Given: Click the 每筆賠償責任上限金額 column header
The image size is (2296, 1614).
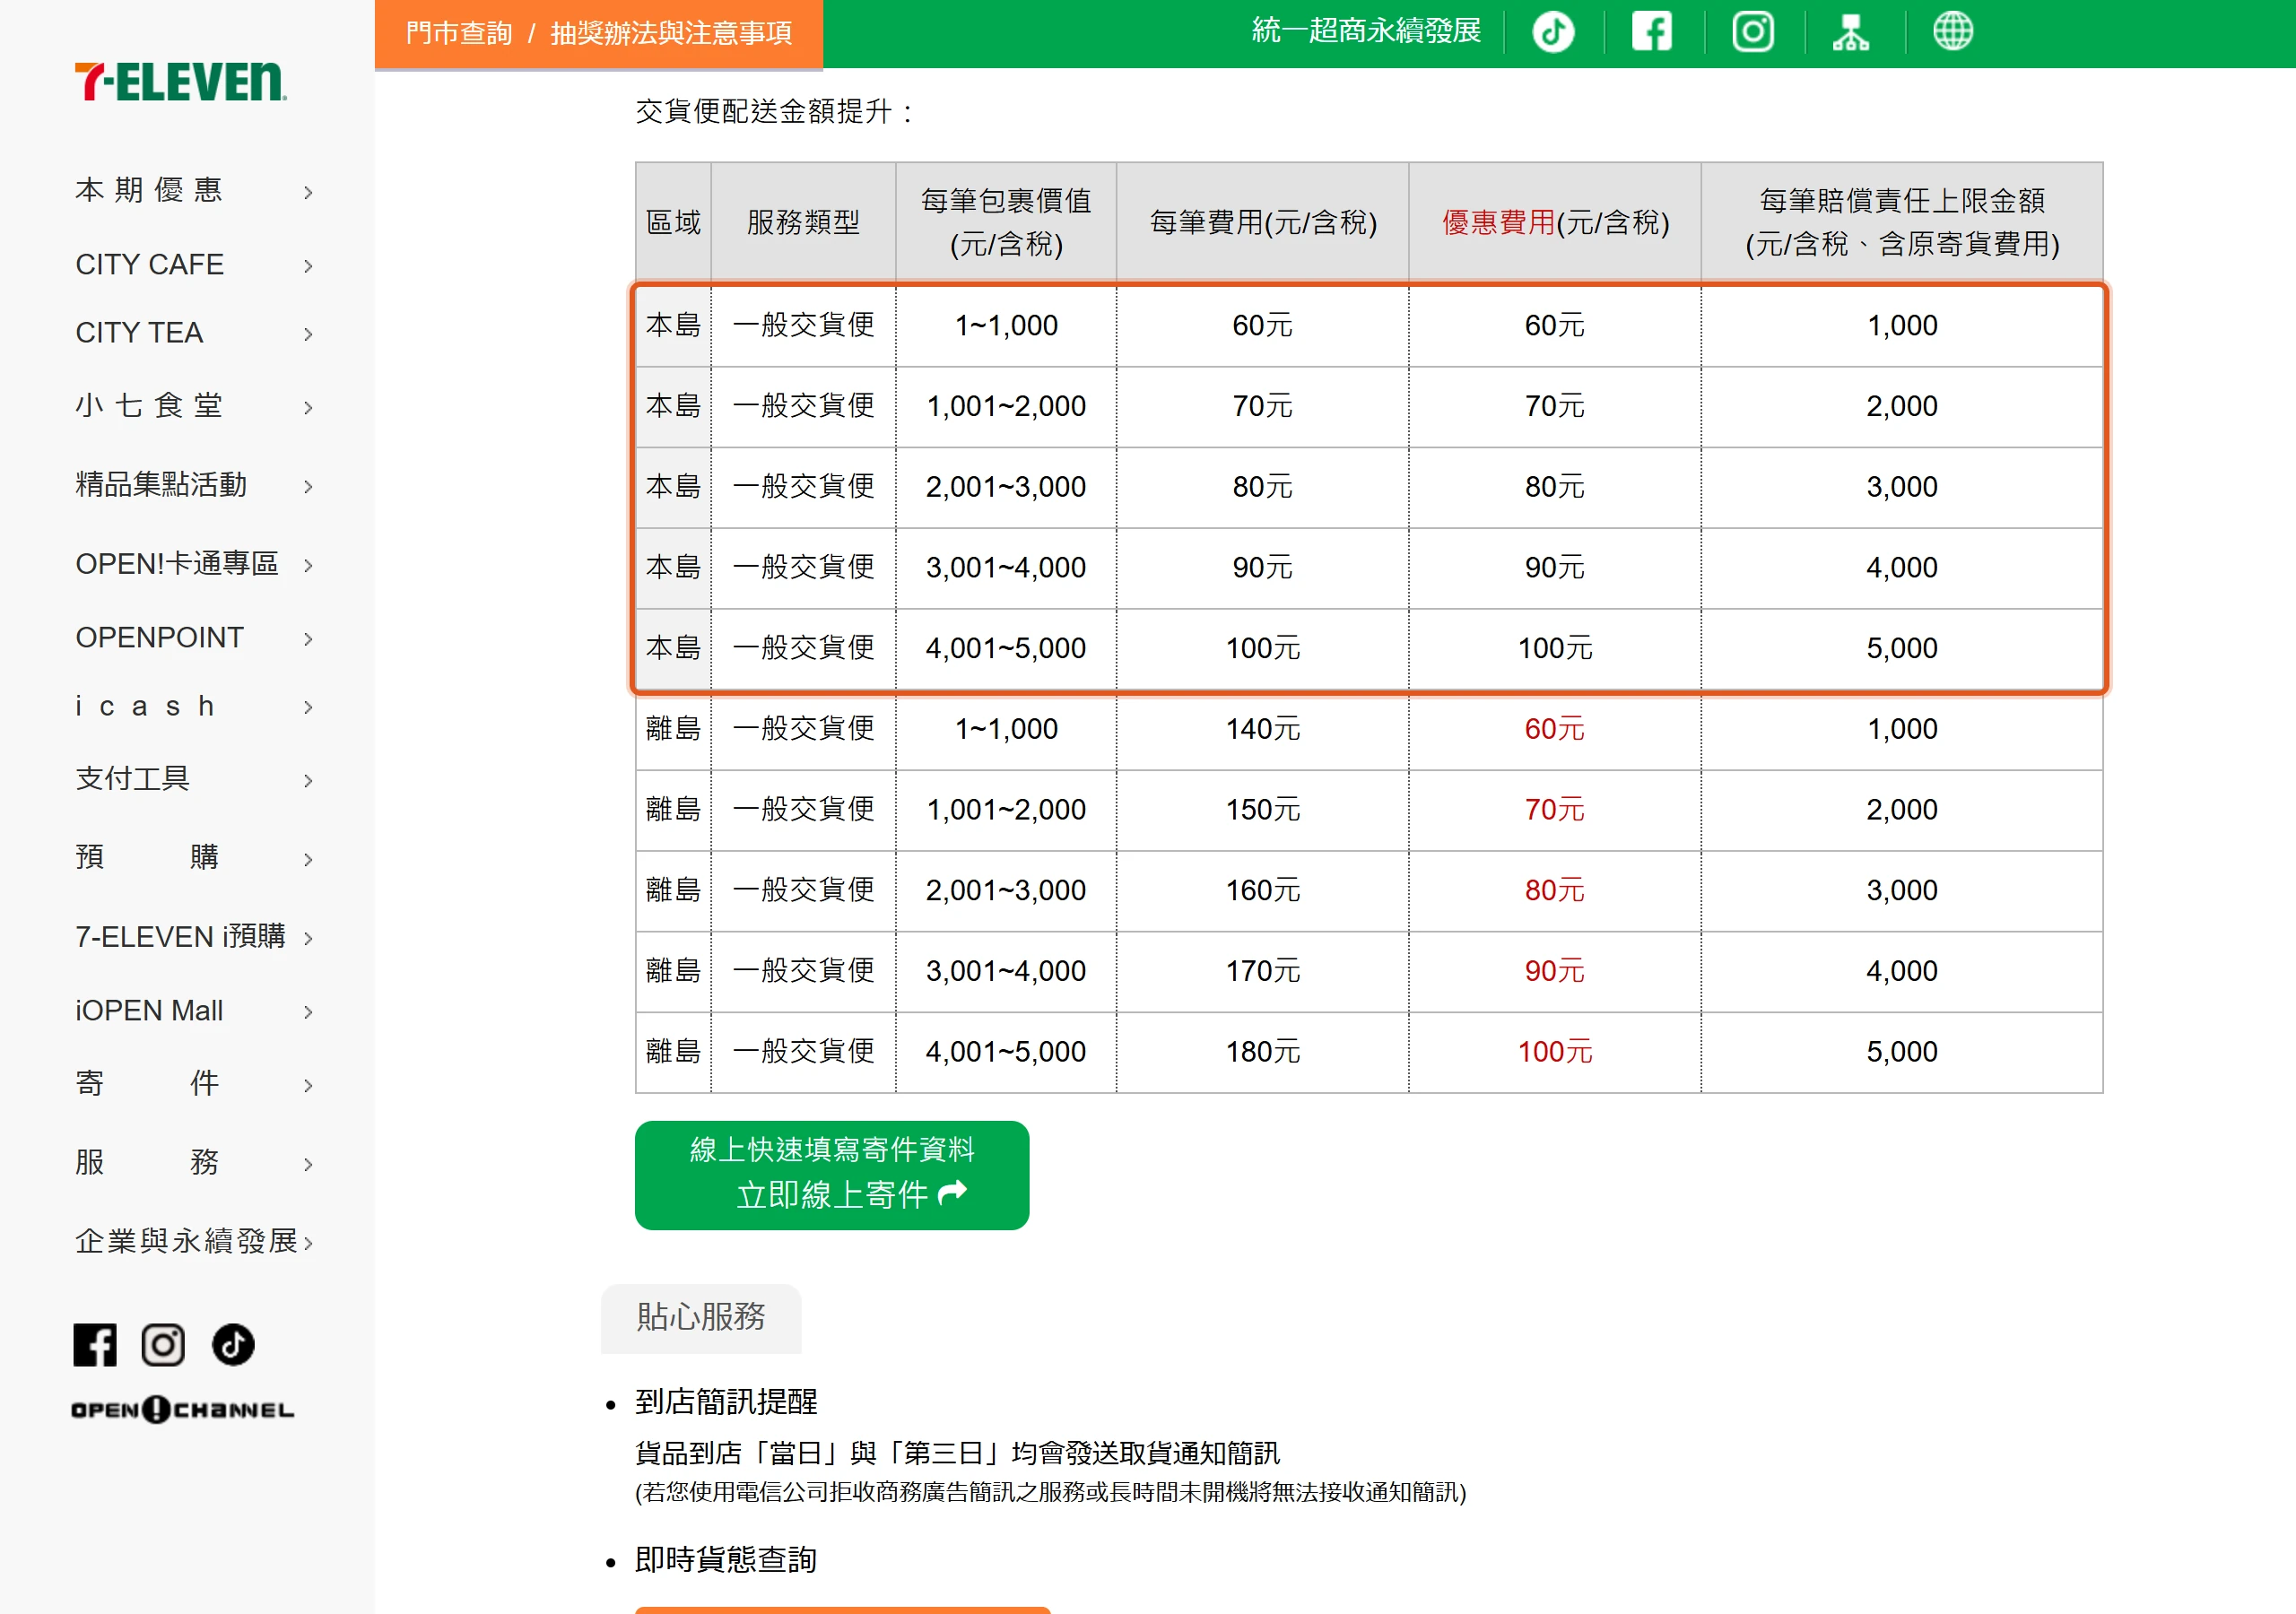Looking at the screenshot, I should click(1902, 222).
